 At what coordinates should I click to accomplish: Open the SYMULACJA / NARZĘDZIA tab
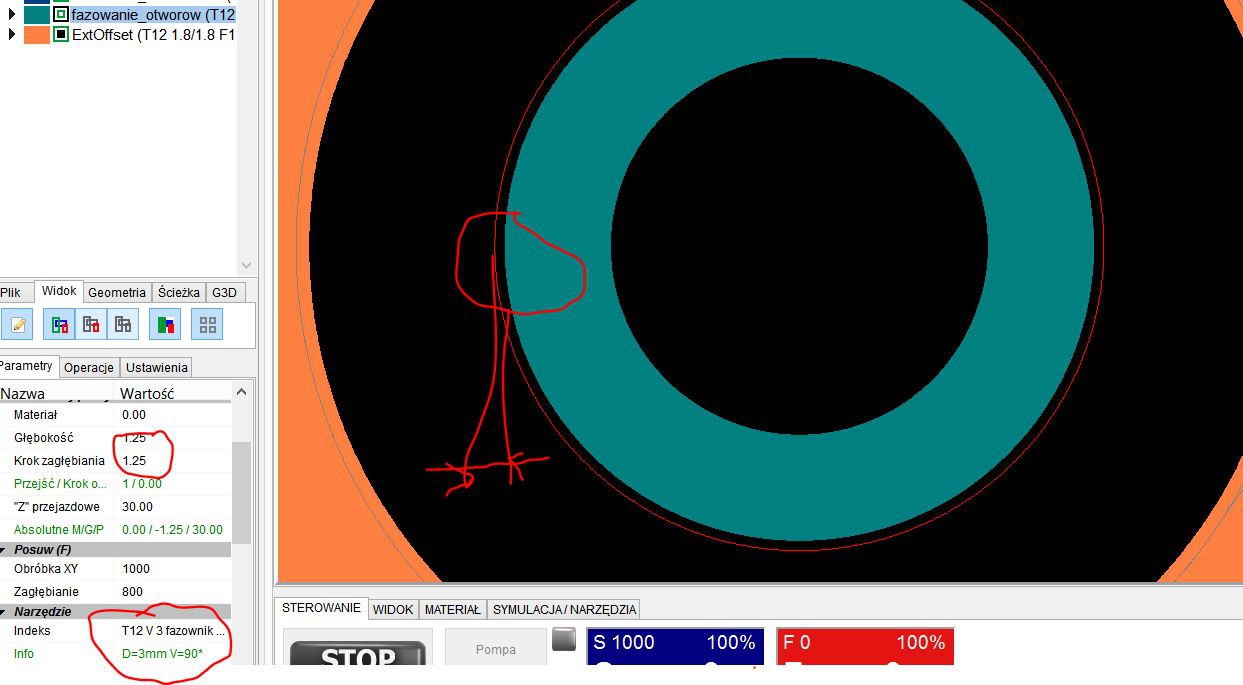(564, 609)
